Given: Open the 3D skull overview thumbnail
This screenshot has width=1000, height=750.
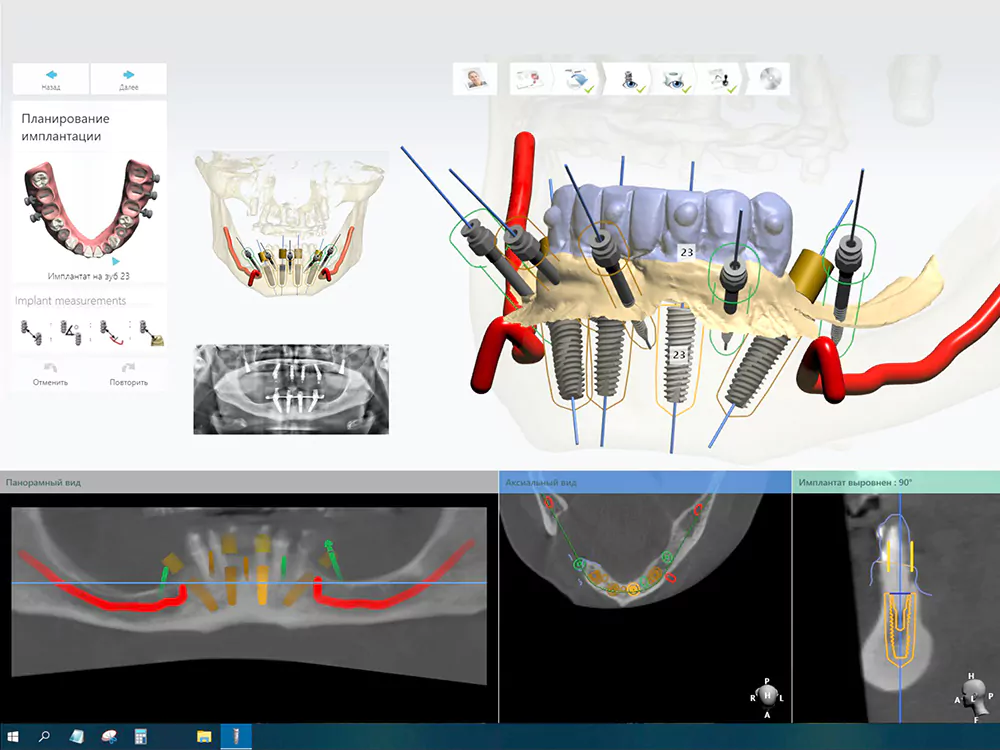Looking at the screenshot, I should [290, 224].
